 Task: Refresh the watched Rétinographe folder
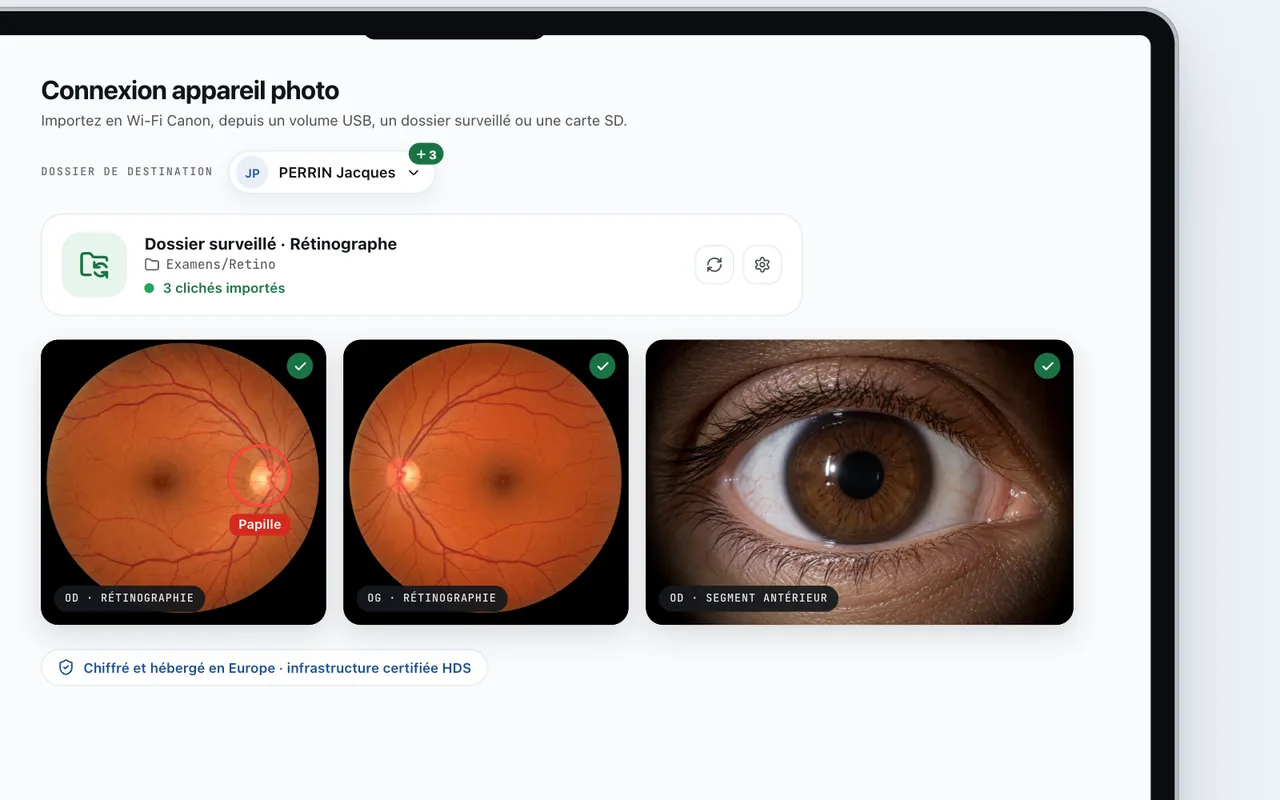coord(714,265)
